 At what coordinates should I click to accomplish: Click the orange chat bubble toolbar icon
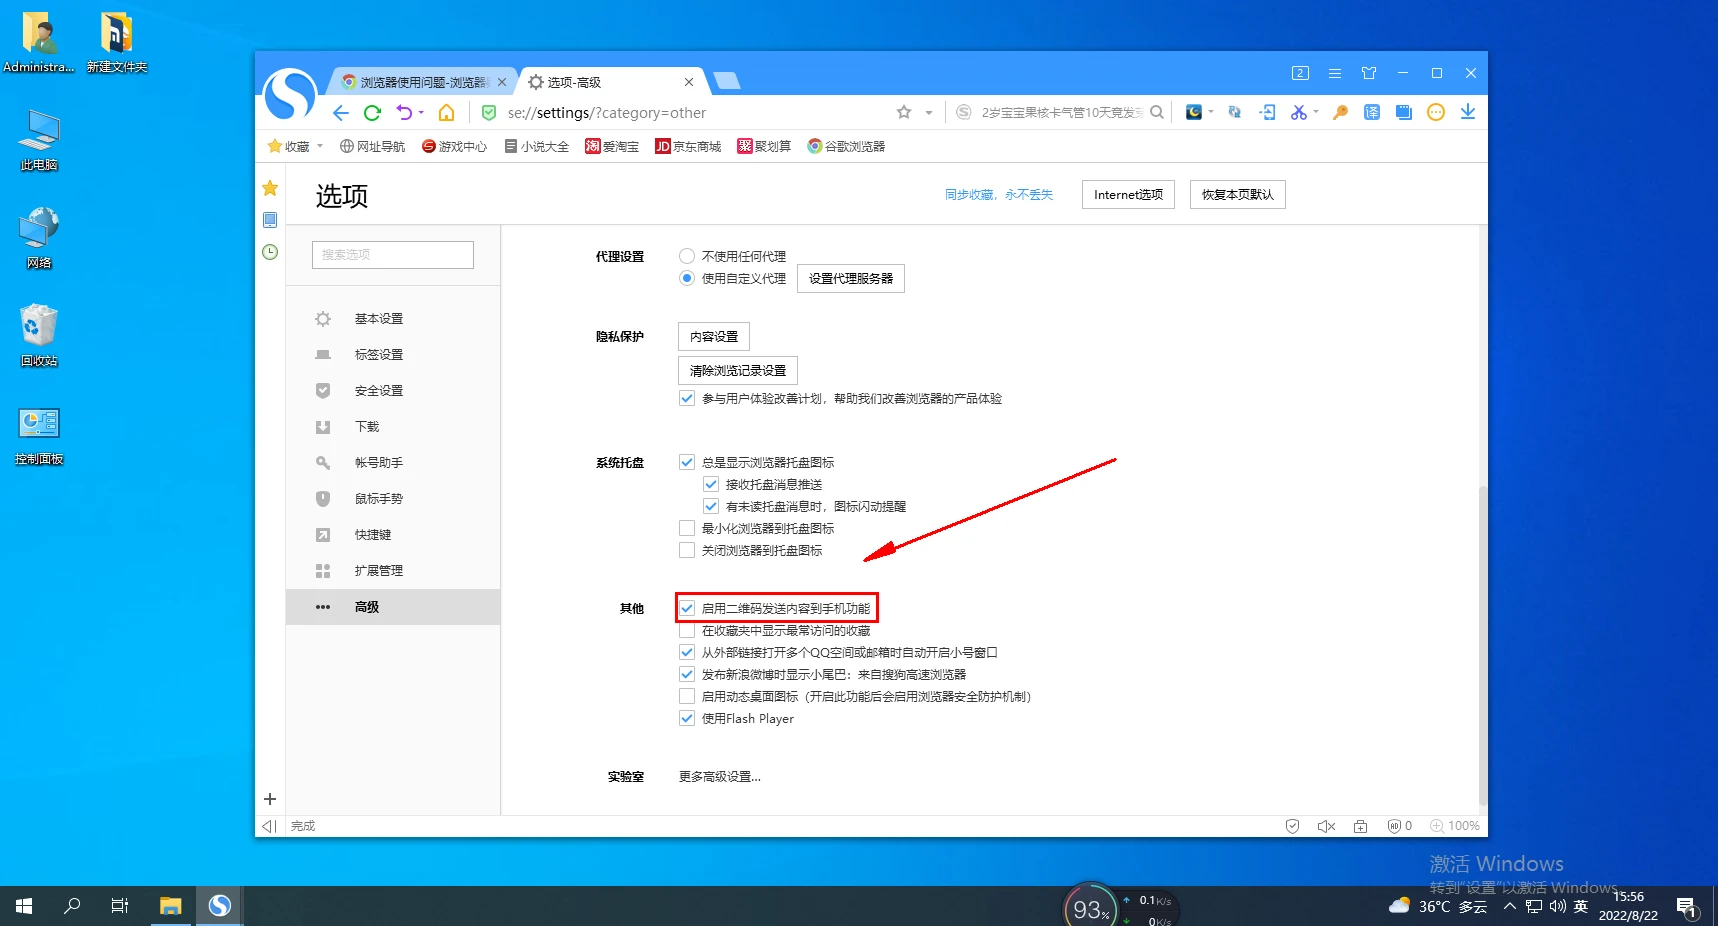point(1436,112)
